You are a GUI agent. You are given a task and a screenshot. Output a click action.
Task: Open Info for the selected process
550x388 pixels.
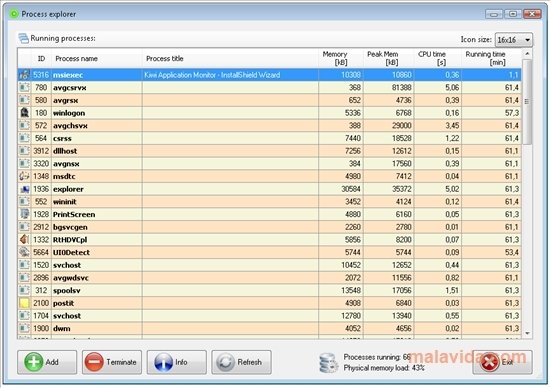177,362
